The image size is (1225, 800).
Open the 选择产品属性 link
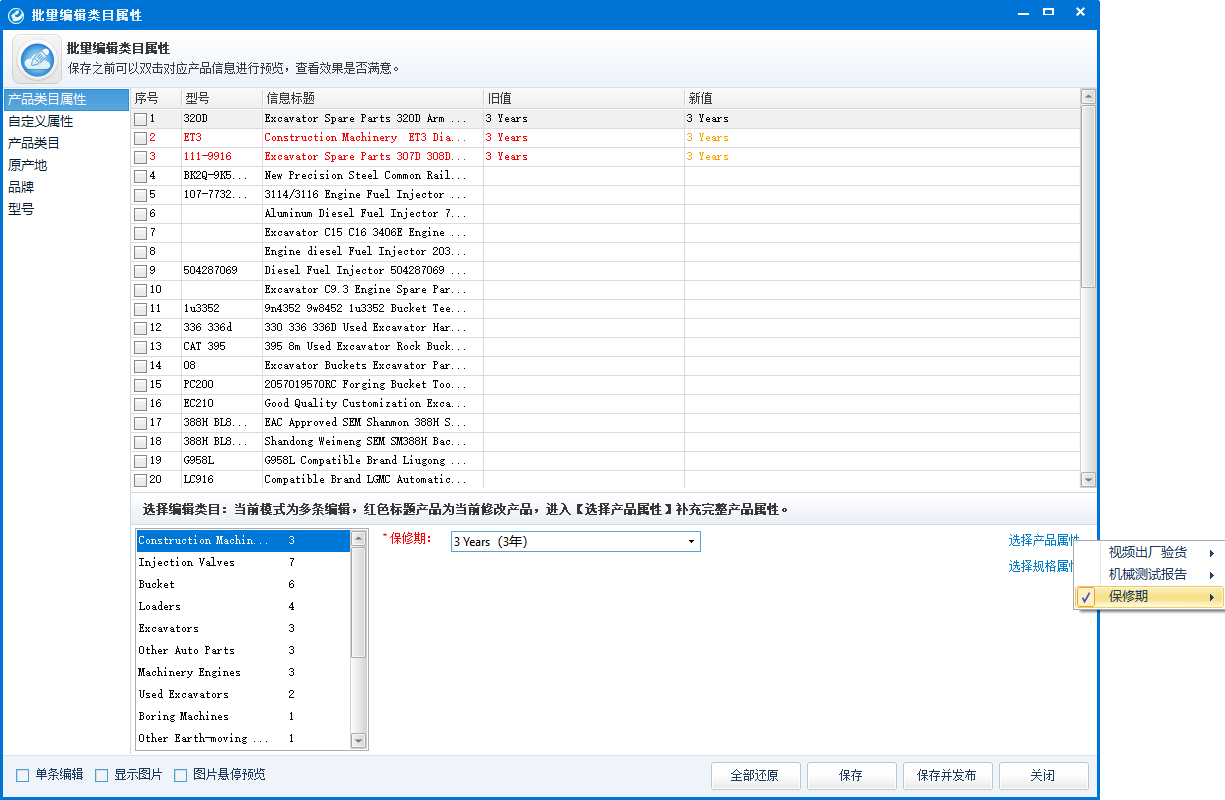coord(1044,540)
